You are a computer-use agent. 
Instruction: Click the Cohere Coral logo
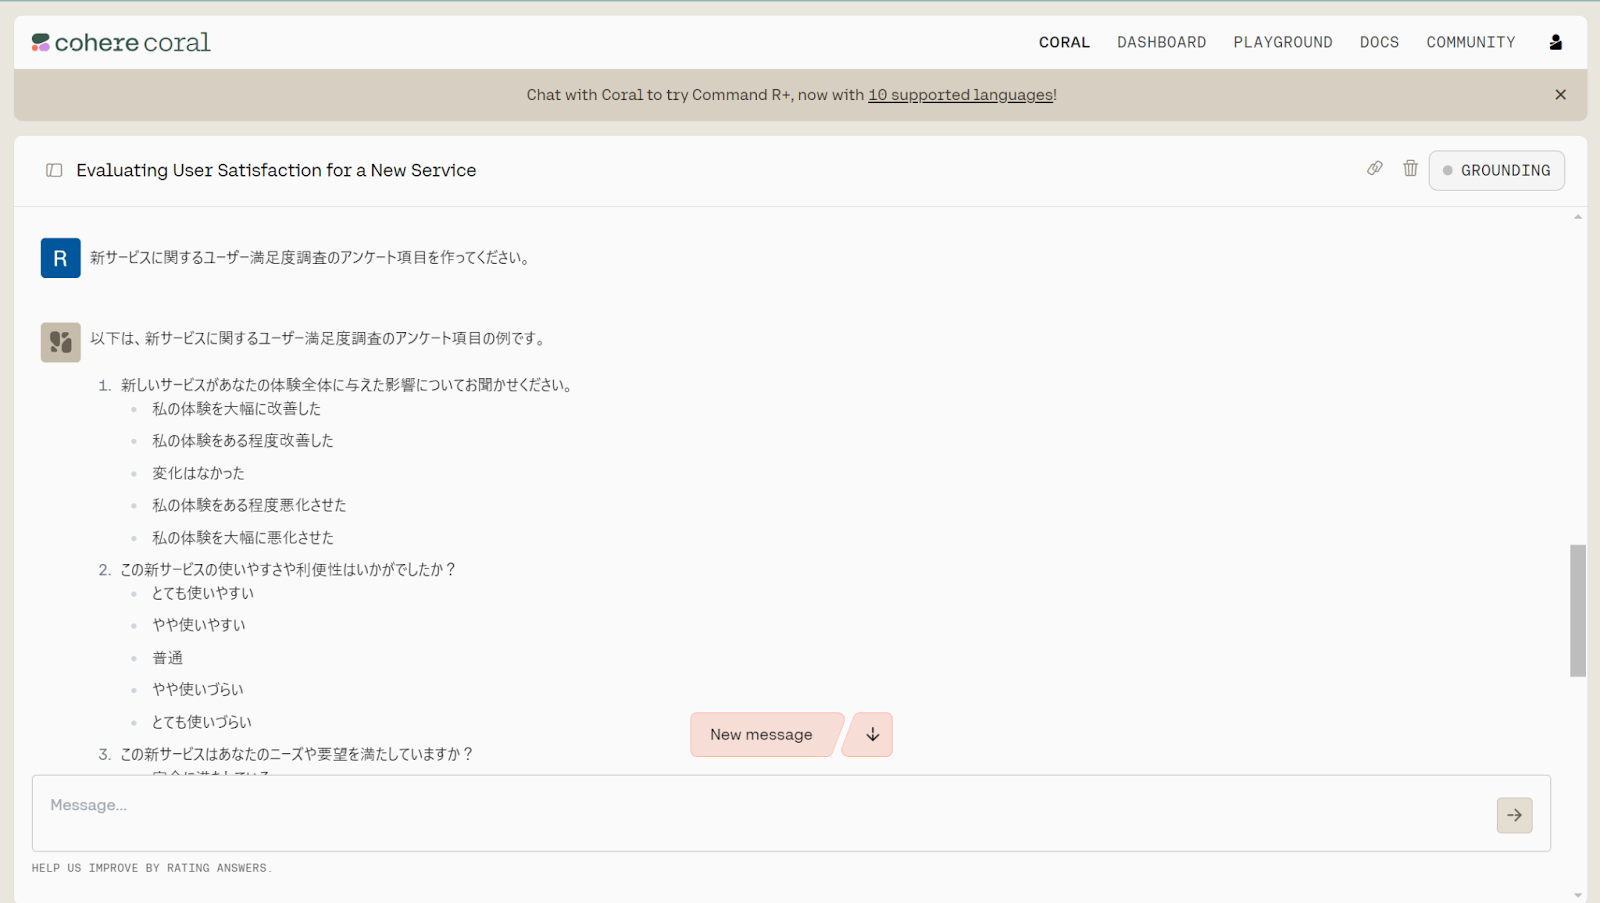tap(121, 42)
